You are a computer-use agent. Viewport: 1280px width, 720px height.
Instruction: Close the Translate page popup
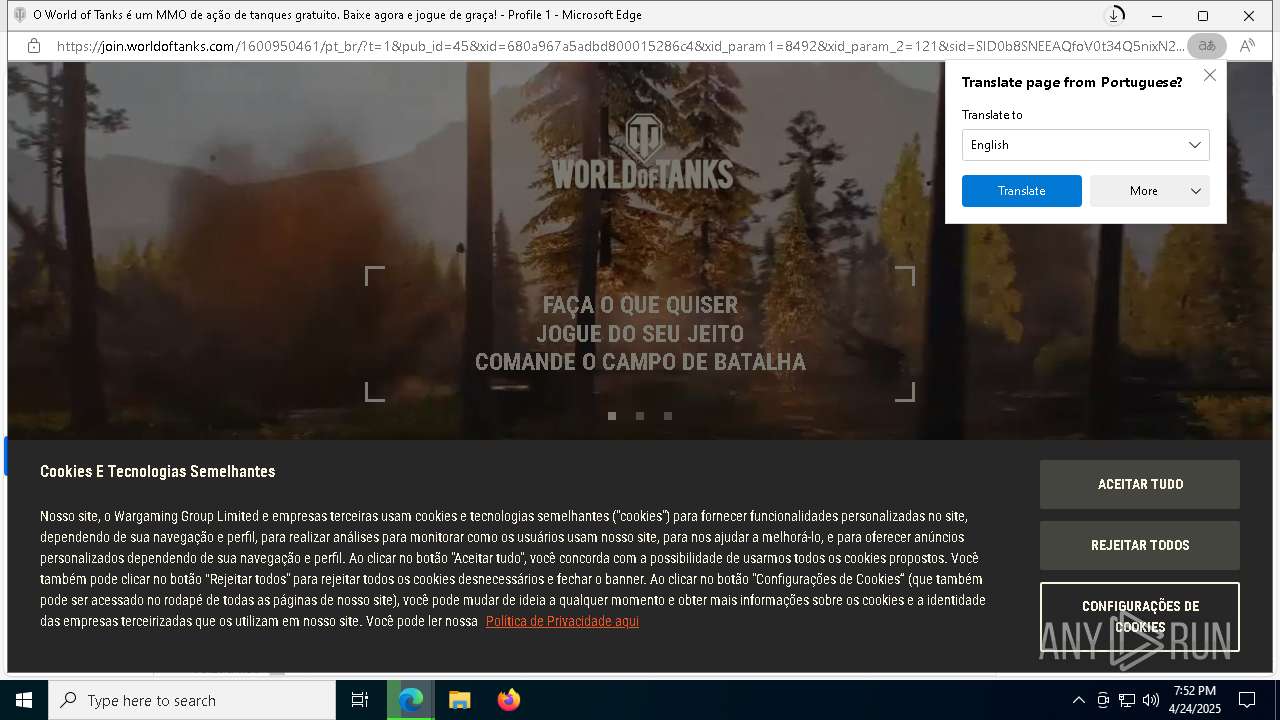pyautogui.click(x=1210, y=76)
